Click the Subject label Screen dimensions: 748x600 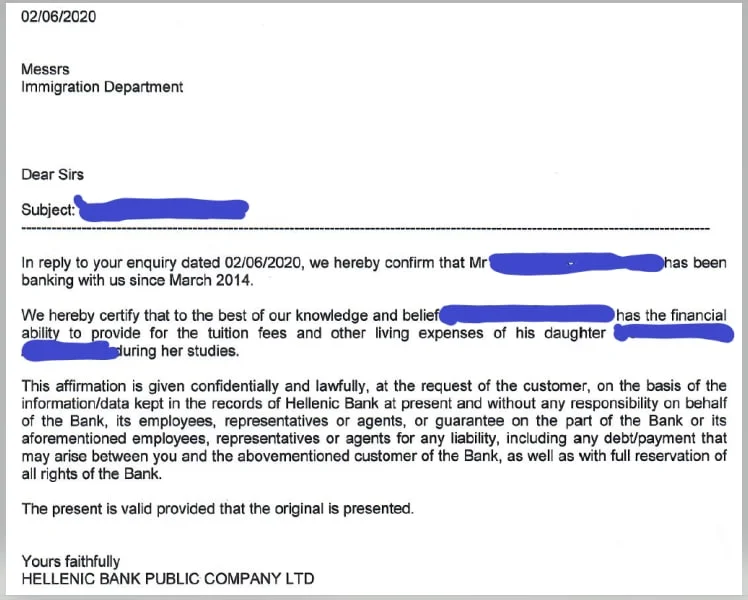tap(48, 210)
